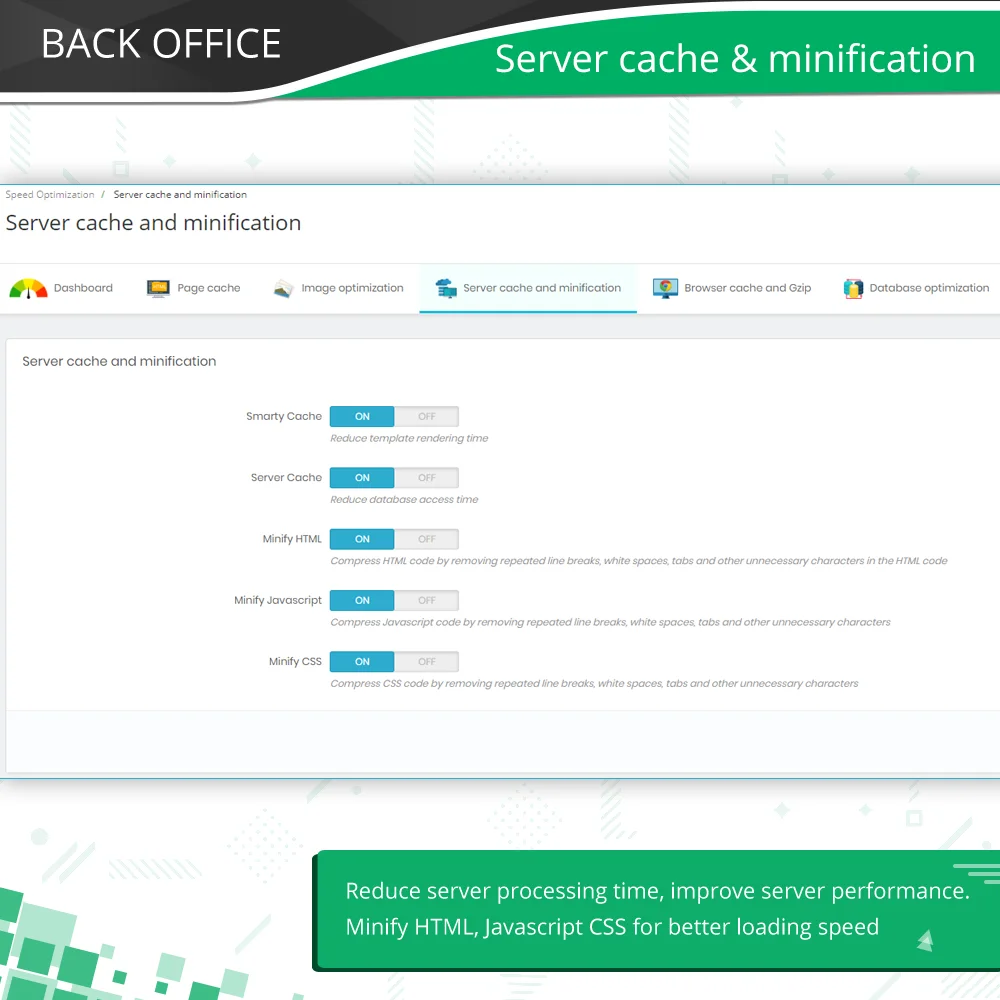
Task: Switch to the Image optimization tab
Action: pyautogui.click(x=352, y=288)
